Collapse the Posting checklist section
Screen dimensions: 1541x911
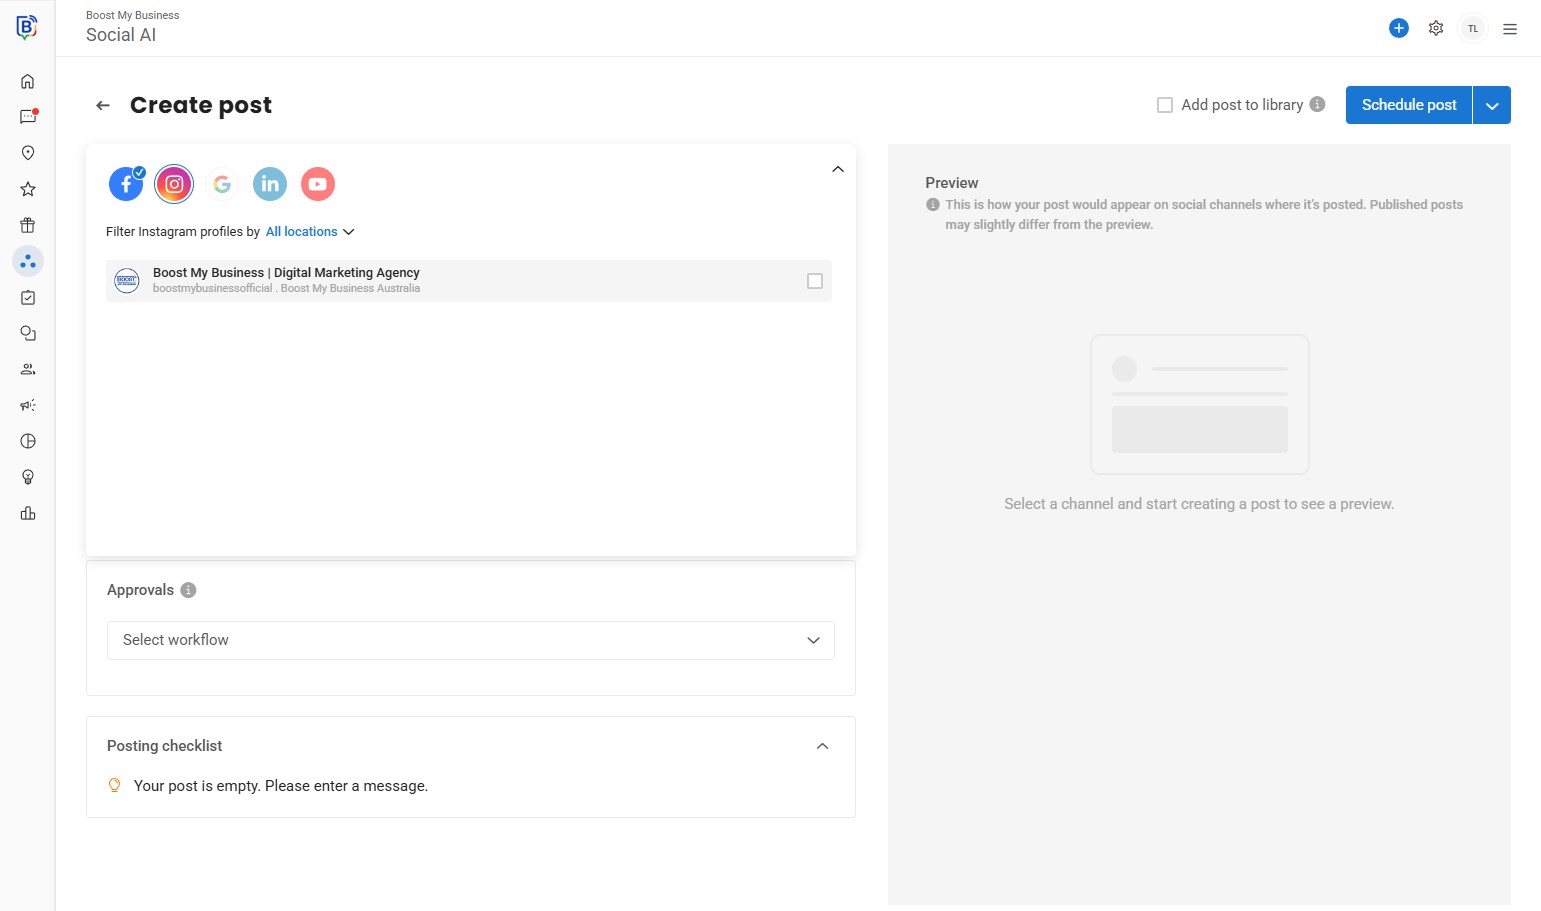tap(822, 746)
